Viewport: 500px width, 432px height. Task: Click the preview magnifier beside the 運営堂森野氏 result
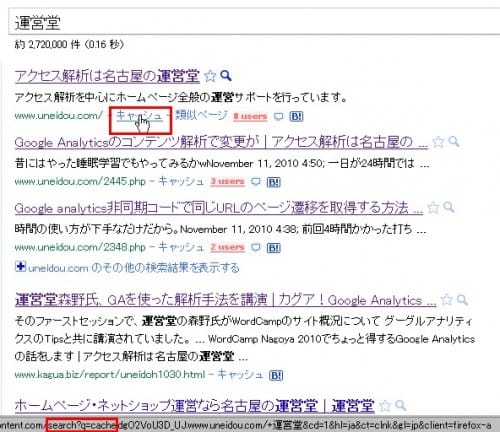[462, 300]
